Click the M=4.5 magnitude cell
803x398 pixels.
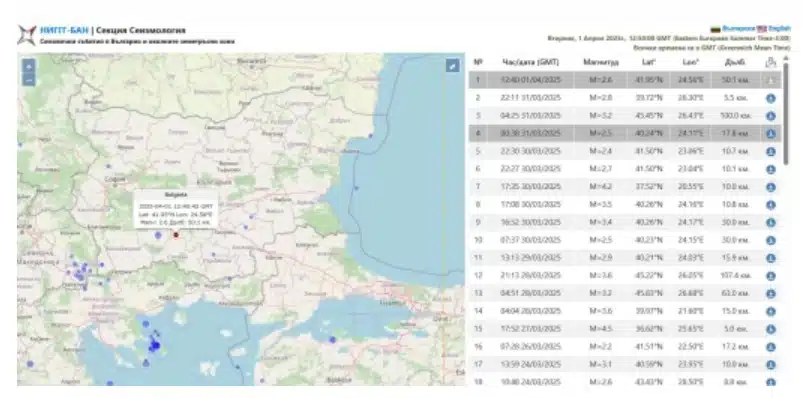pos(601,329)
